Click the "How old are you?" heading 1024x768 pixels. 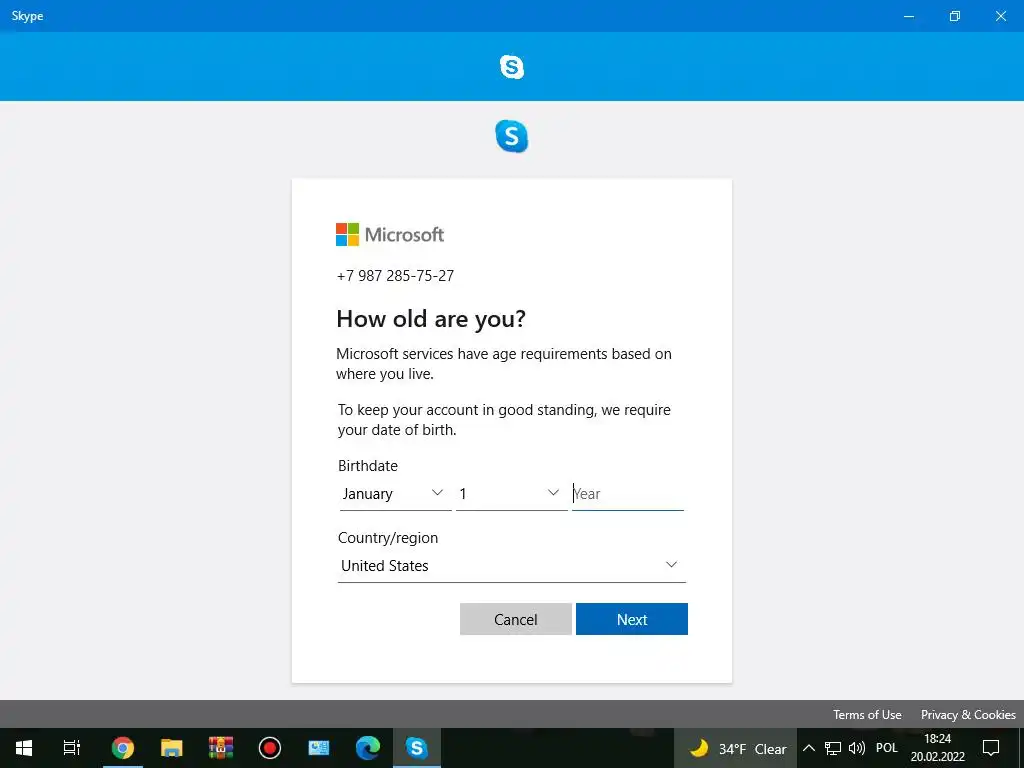[430, 319]
